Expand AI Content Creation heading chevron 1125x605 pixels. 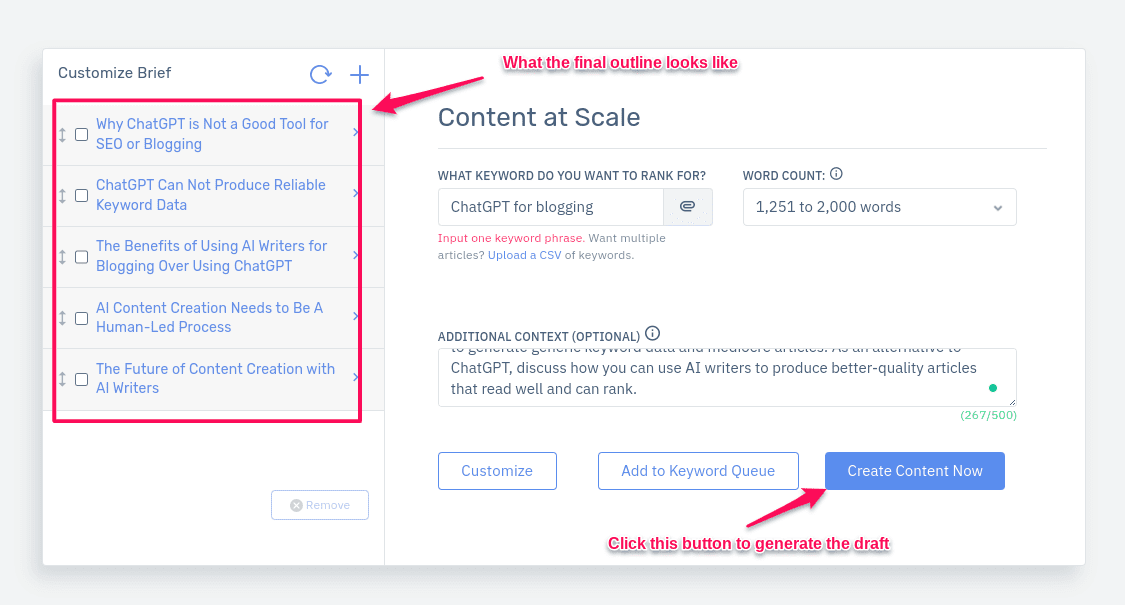pyautogui.click(x=356, y=316)
